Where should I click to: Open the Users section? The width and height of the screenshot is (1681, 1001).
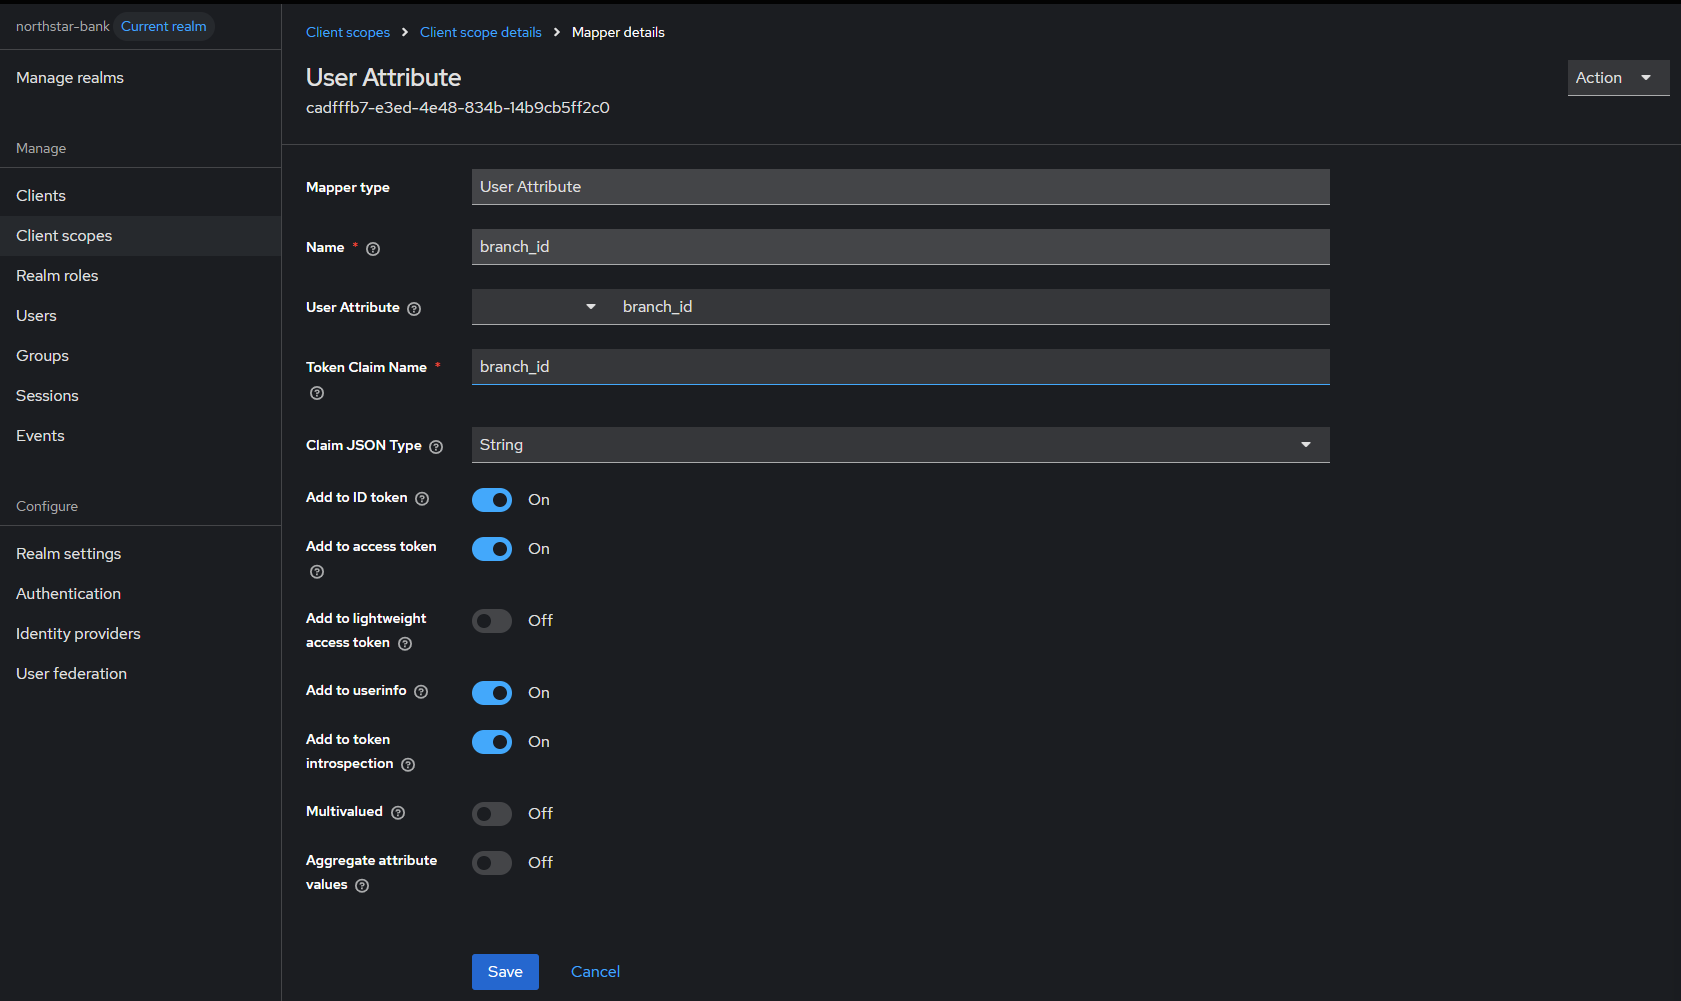[x=140, y=316]
